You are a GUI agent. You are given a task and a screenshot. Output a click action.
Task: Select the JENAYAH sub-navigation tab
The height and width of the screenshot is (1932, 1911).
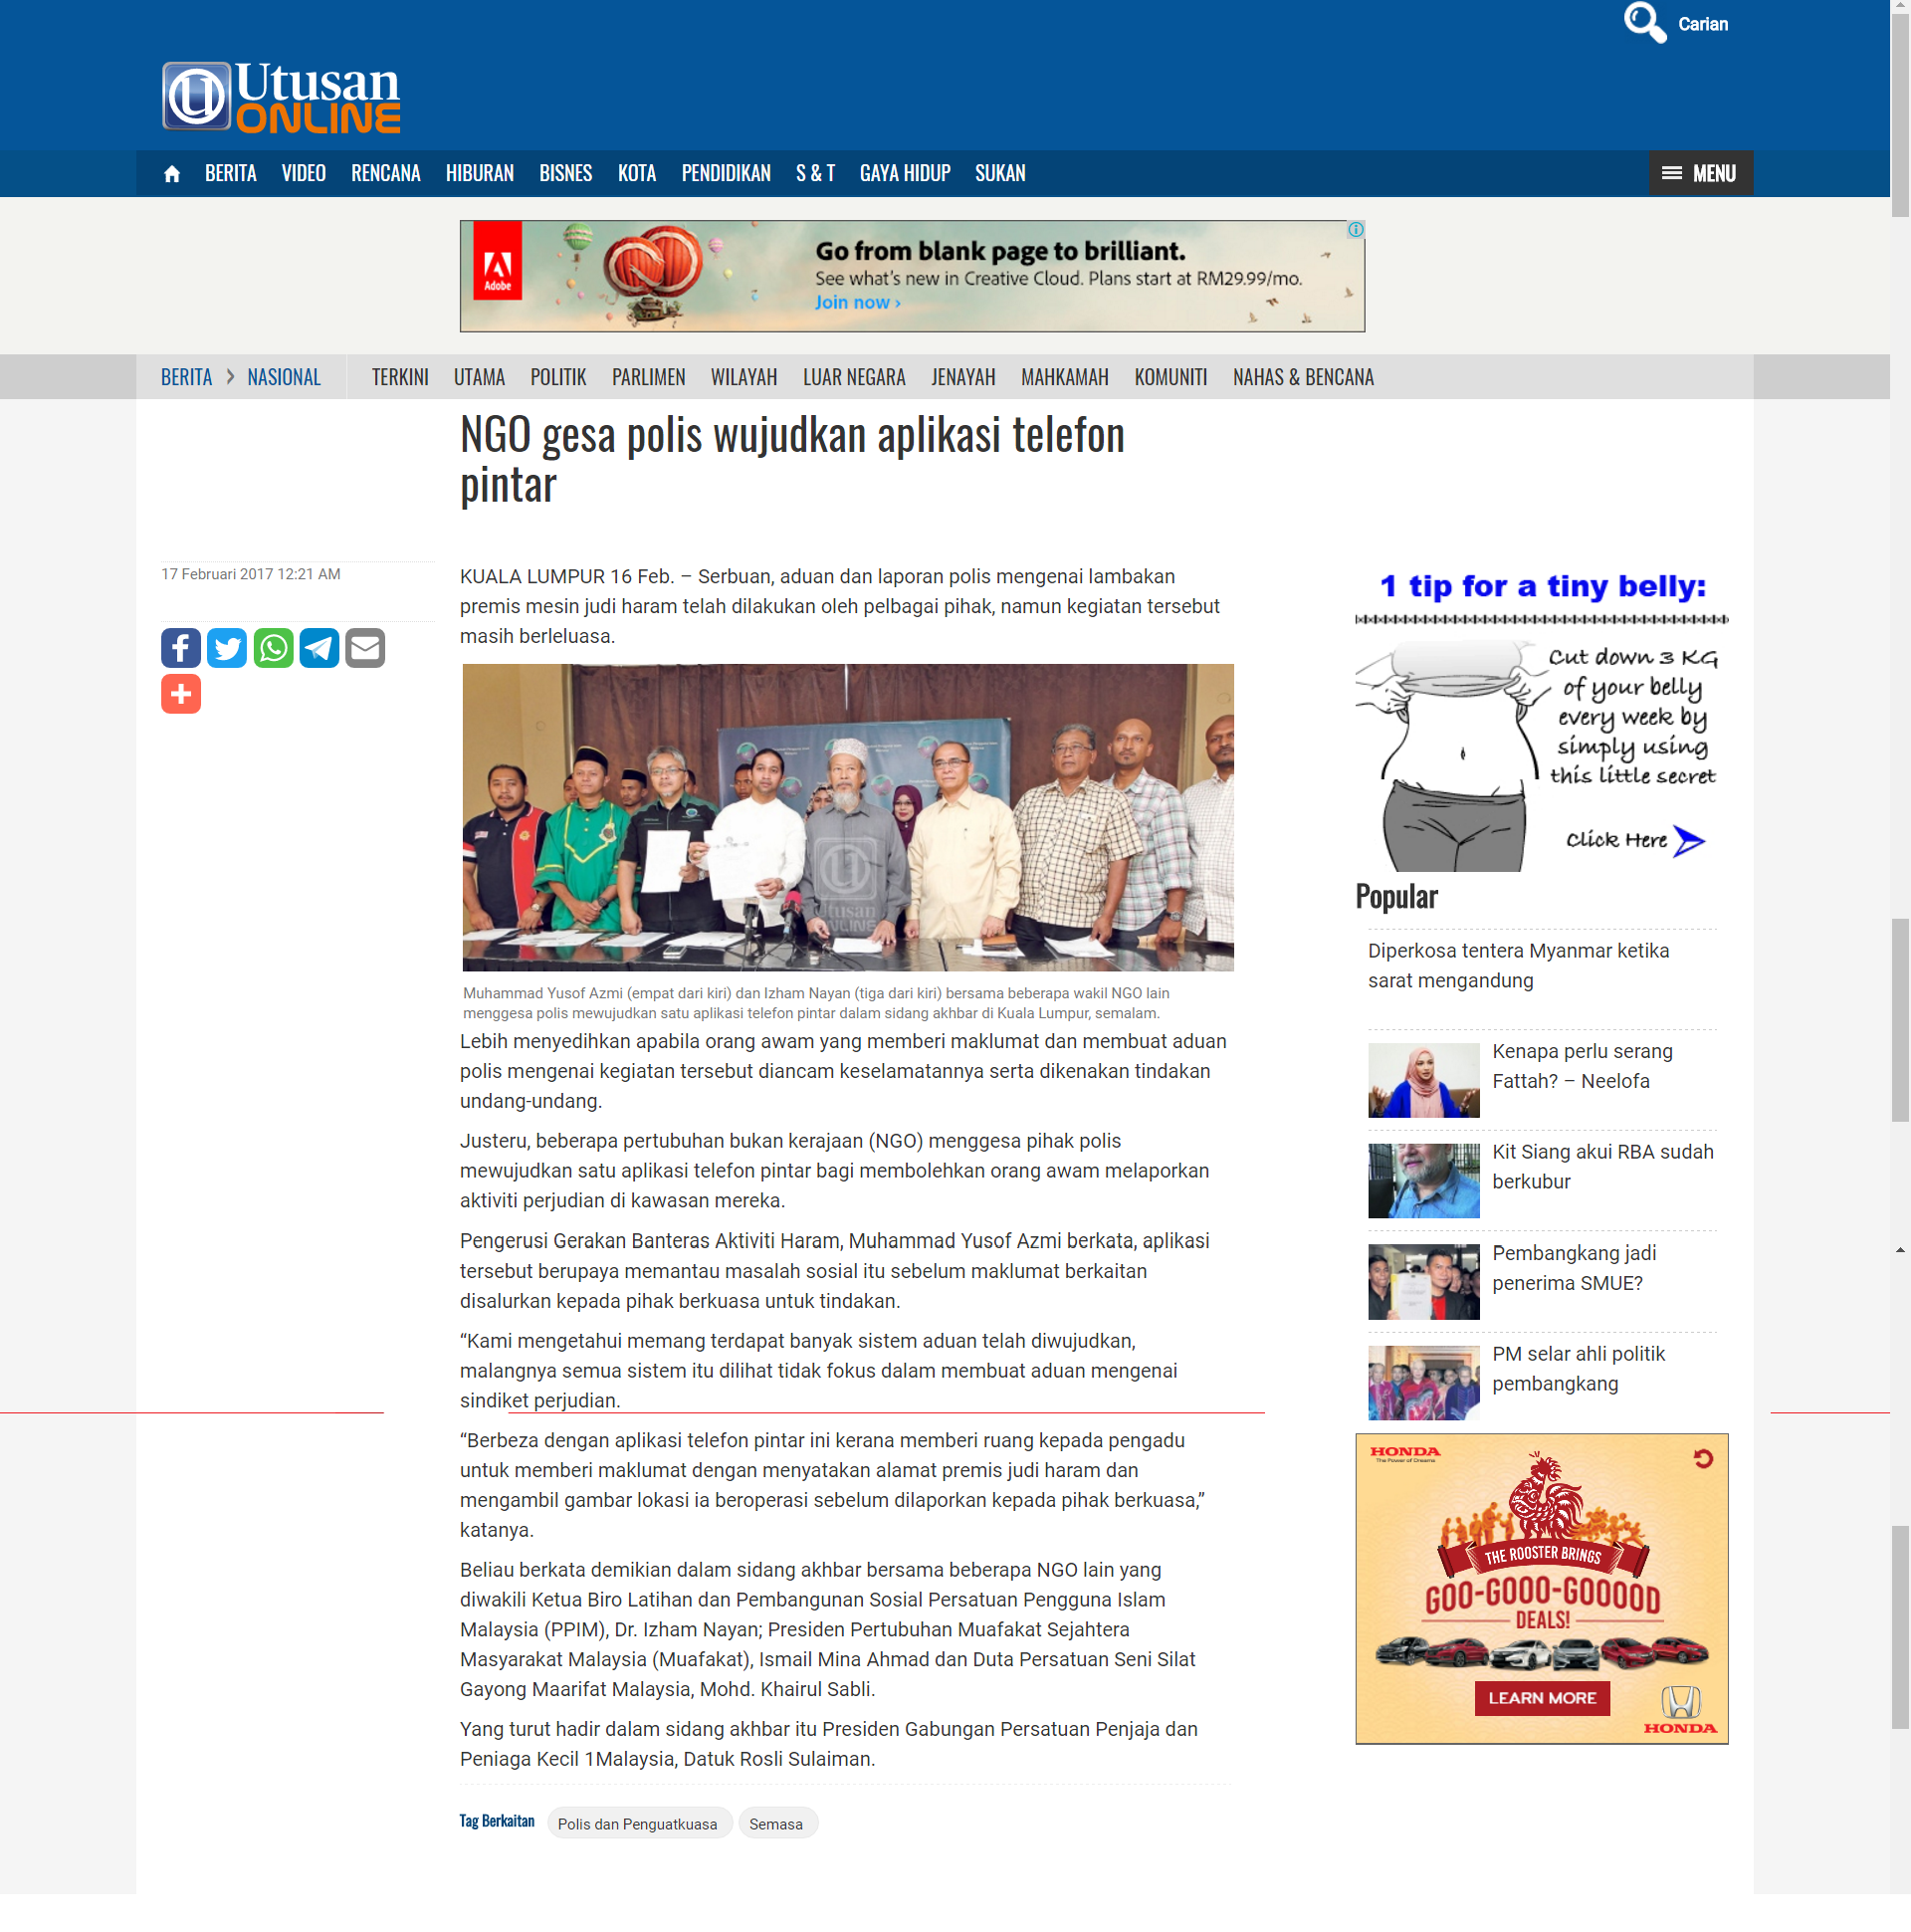[962, 377]
